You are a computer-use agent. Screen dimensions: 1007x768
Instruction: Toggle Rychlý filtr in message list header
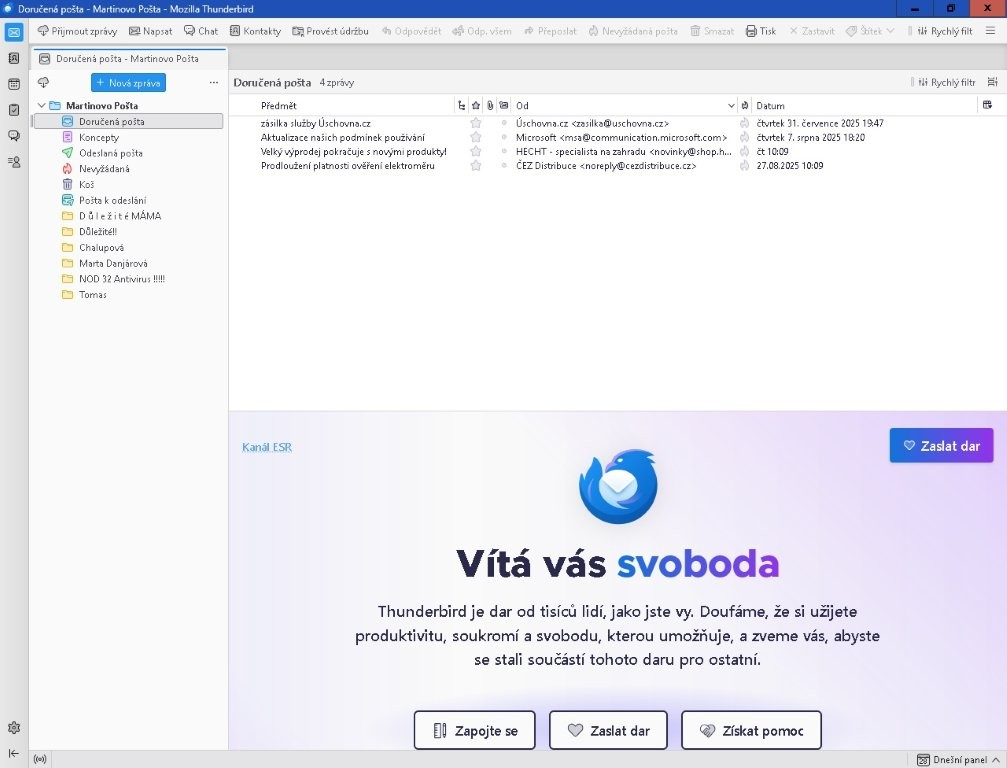[947, 82]
